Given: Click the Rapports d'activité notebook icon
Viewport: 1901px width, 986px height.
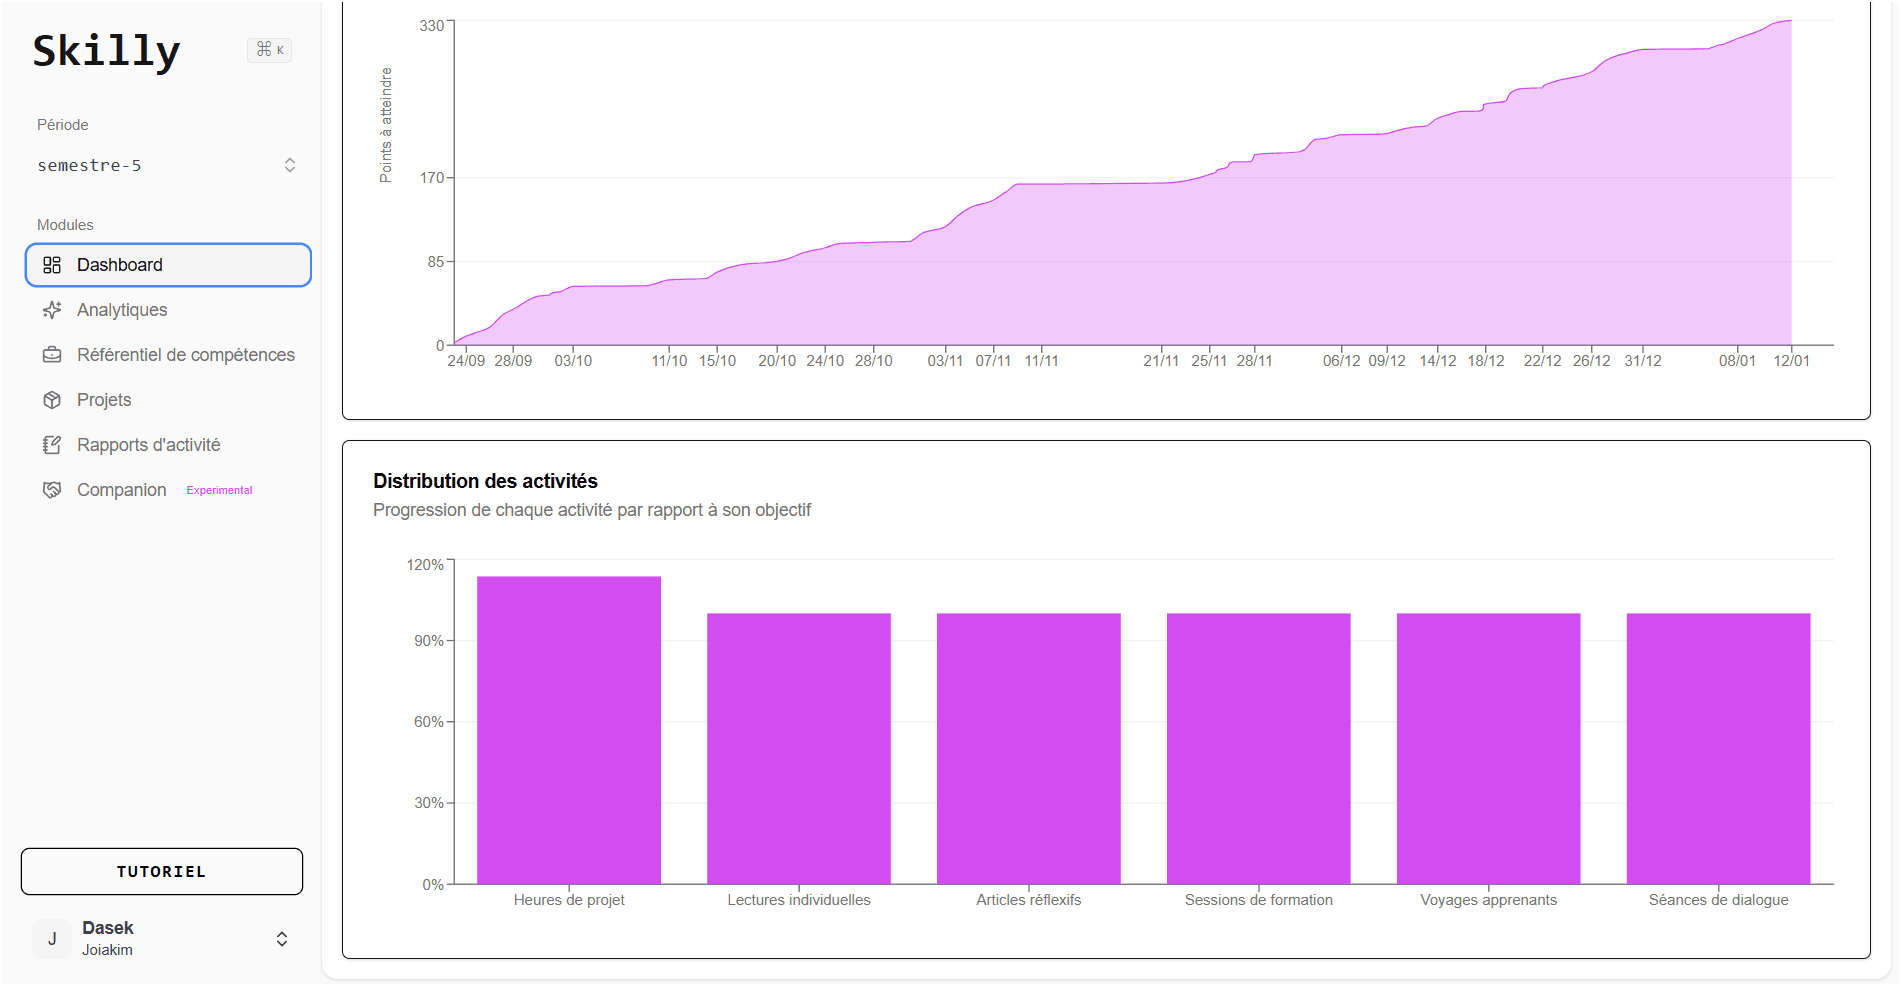Looking at the screenshot, I should [x=52, y=445].
